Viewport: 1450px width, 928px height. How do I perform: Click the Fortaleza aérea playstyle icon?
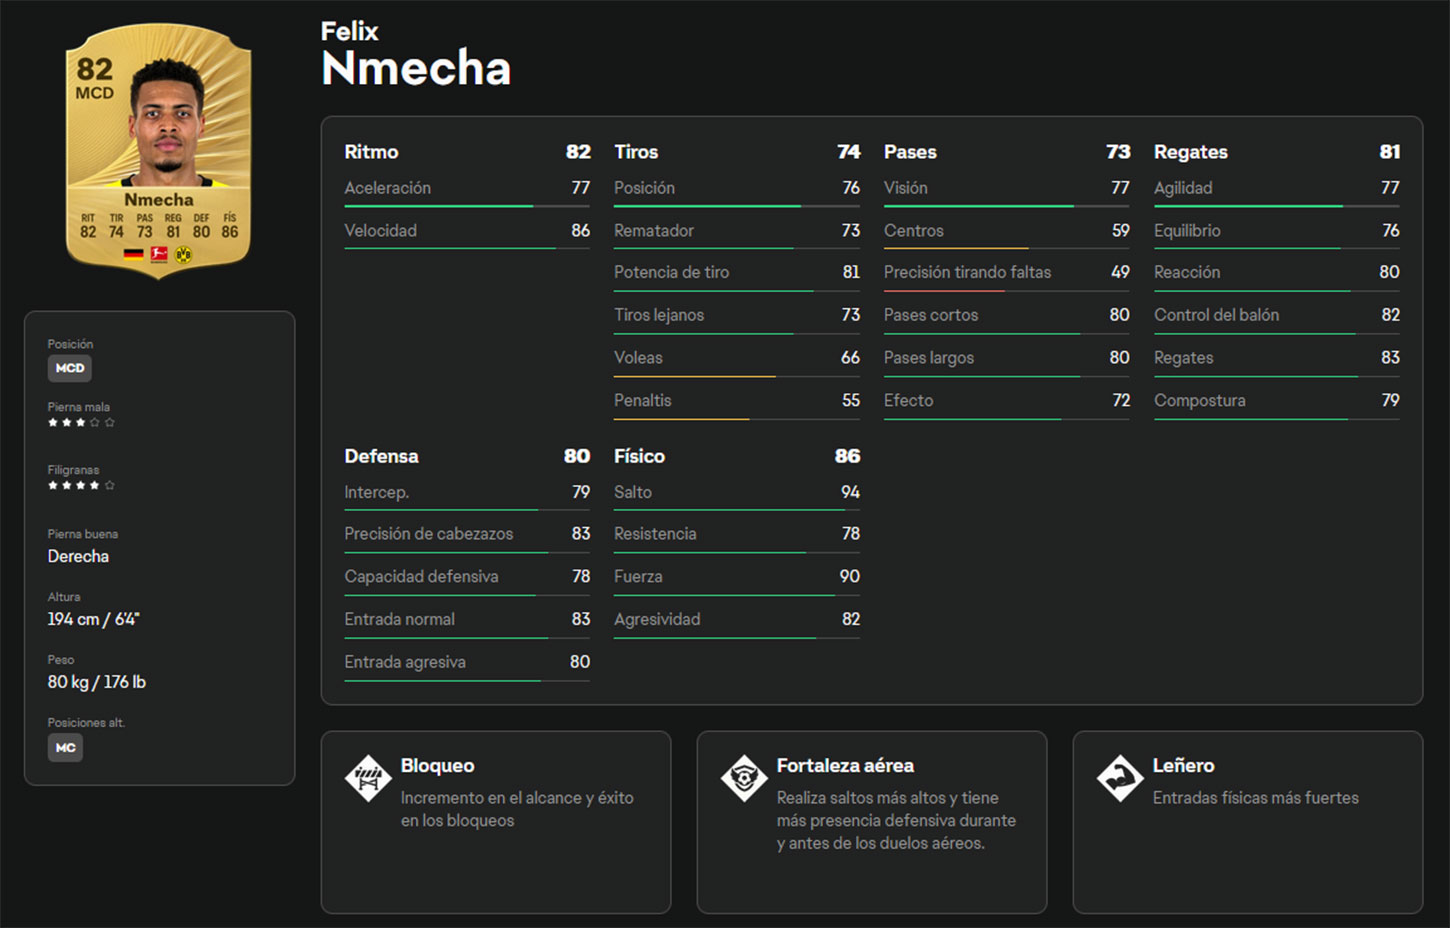pos(744,778)
